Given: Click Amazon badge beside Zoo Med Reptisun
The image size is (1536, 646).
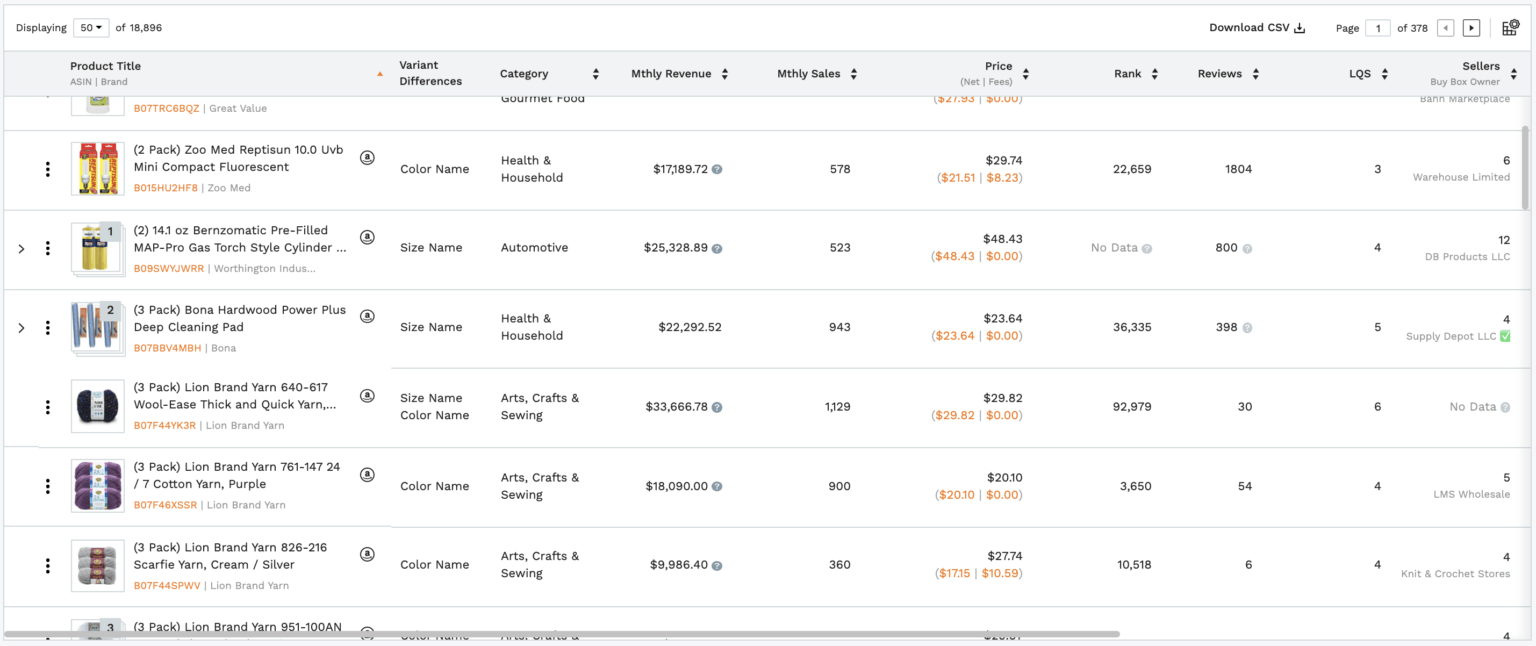Looking at the screenshot, I should (x=367, y=158).
